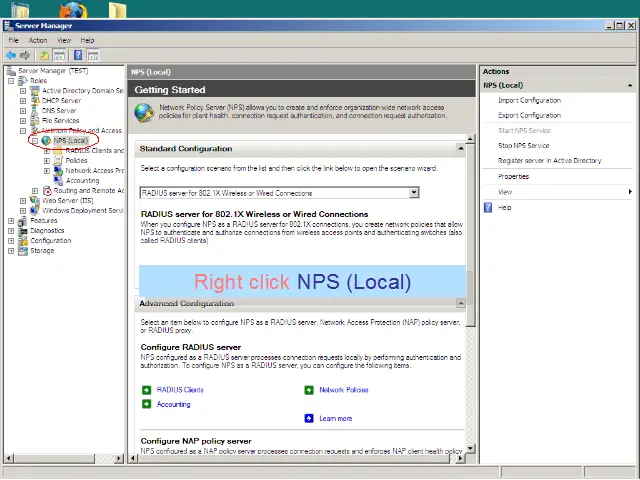This screenshot has height=480, width=640.
Task: Open the Accounting link under Configure RADIUS server
Action: pos(173,404)
